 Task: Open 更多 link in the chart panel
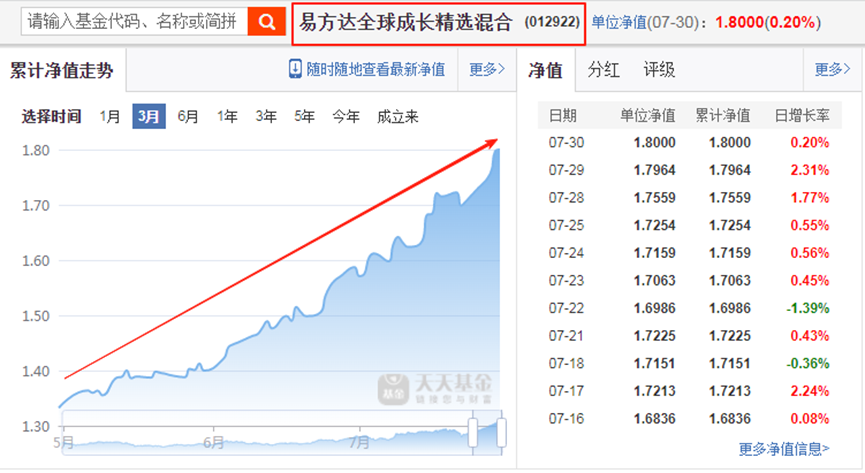pos(487,69)
